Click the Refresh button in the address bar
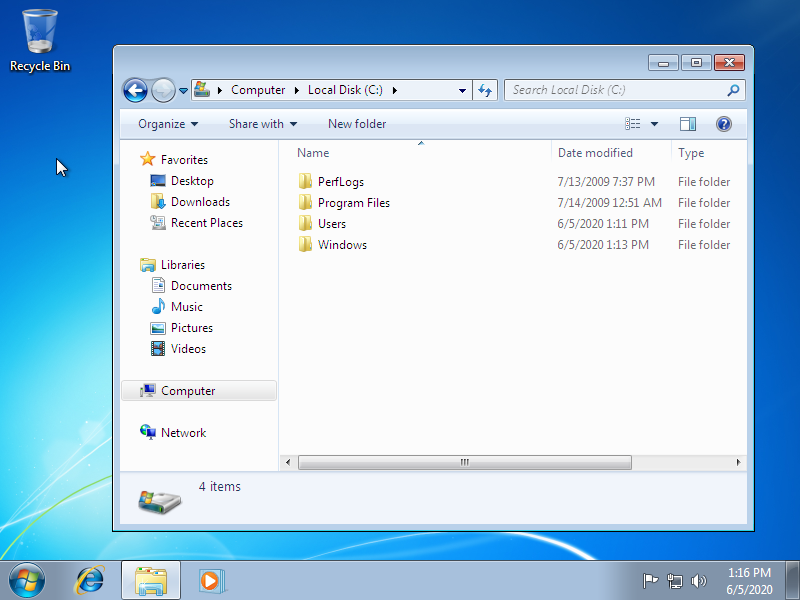The width and height of the screenshot is (800, 600). [485, 90]
